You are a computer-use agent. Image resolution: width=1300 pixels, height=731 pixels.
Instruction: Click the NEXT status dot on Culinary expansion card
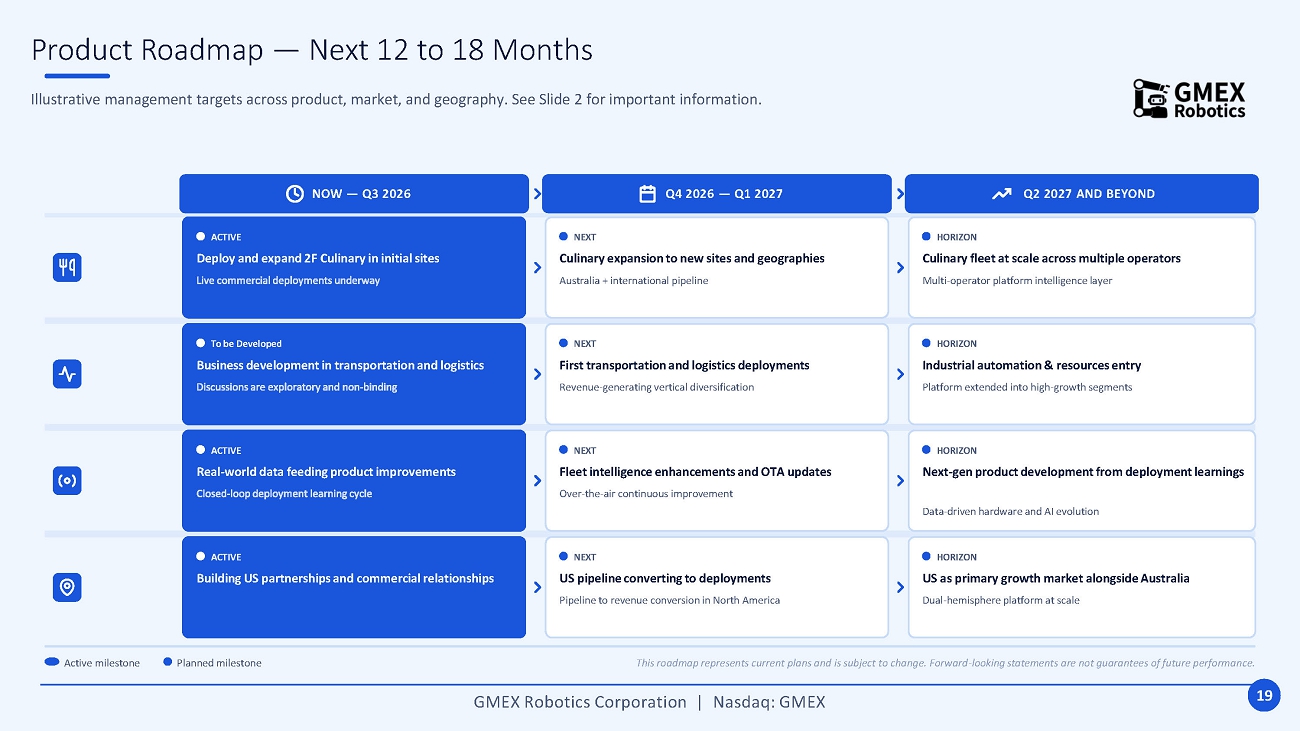[x=564, y=237]
